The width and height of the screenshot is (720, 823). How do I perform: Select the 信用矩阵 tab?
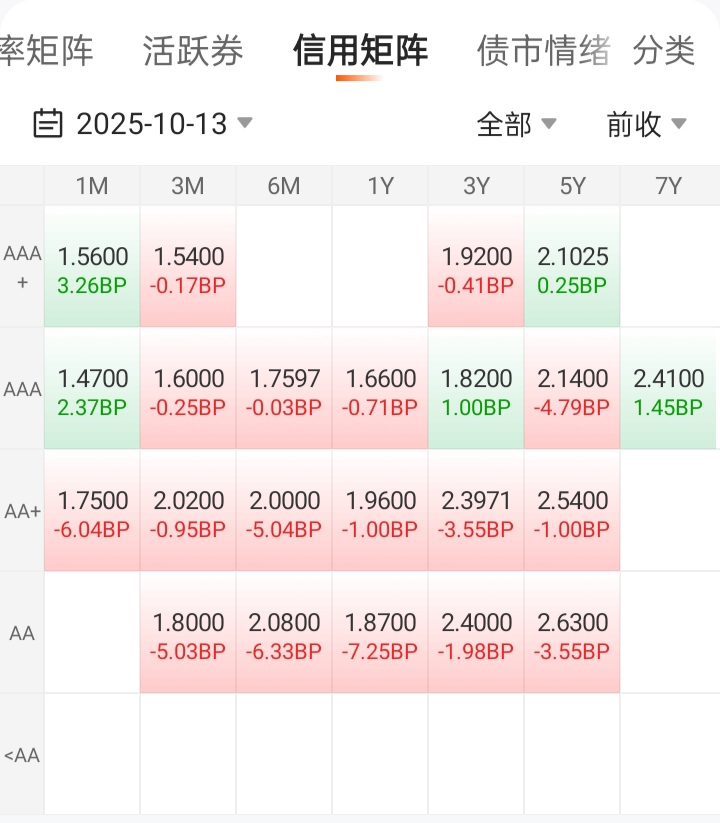pos(360,51)
